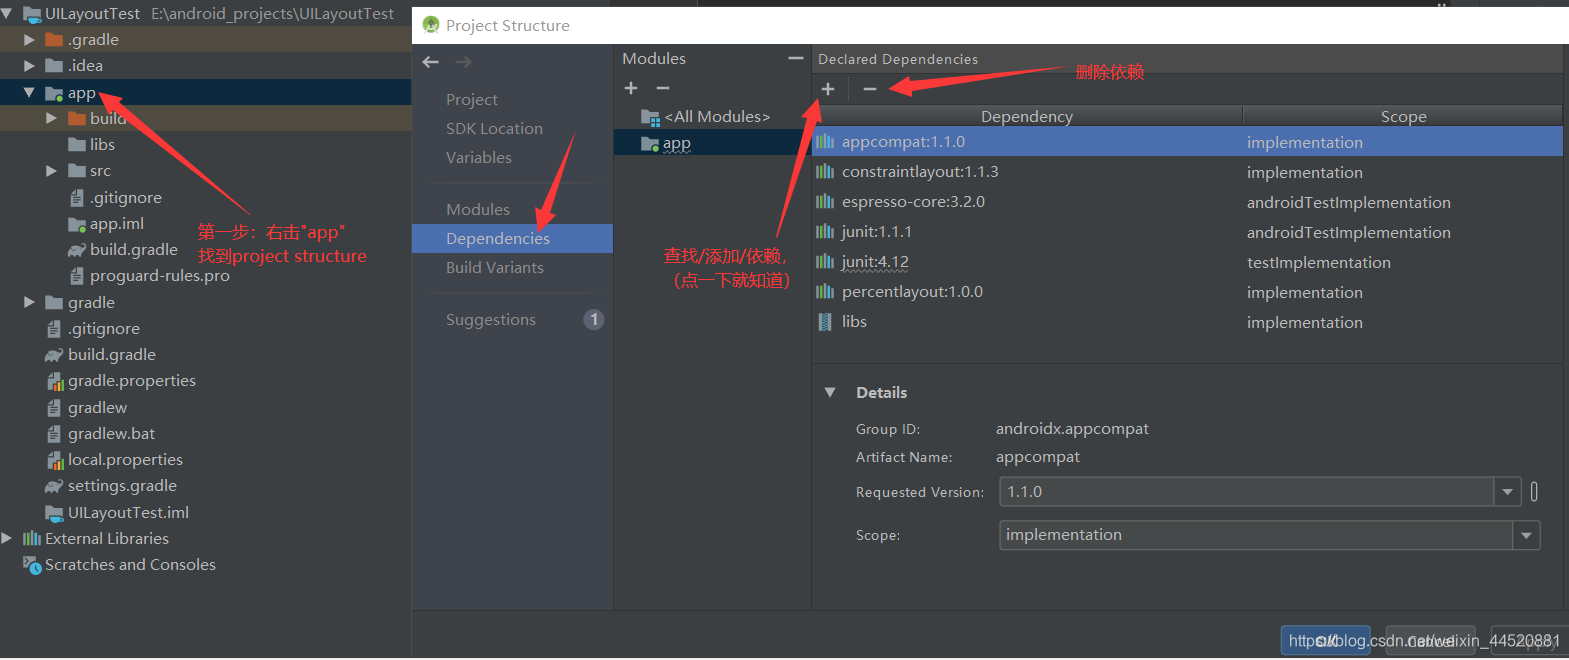Click the junit:4.12 library icon
This screenshot has width=1569, height=660.
pyautogui.click(x=825, y=262)
